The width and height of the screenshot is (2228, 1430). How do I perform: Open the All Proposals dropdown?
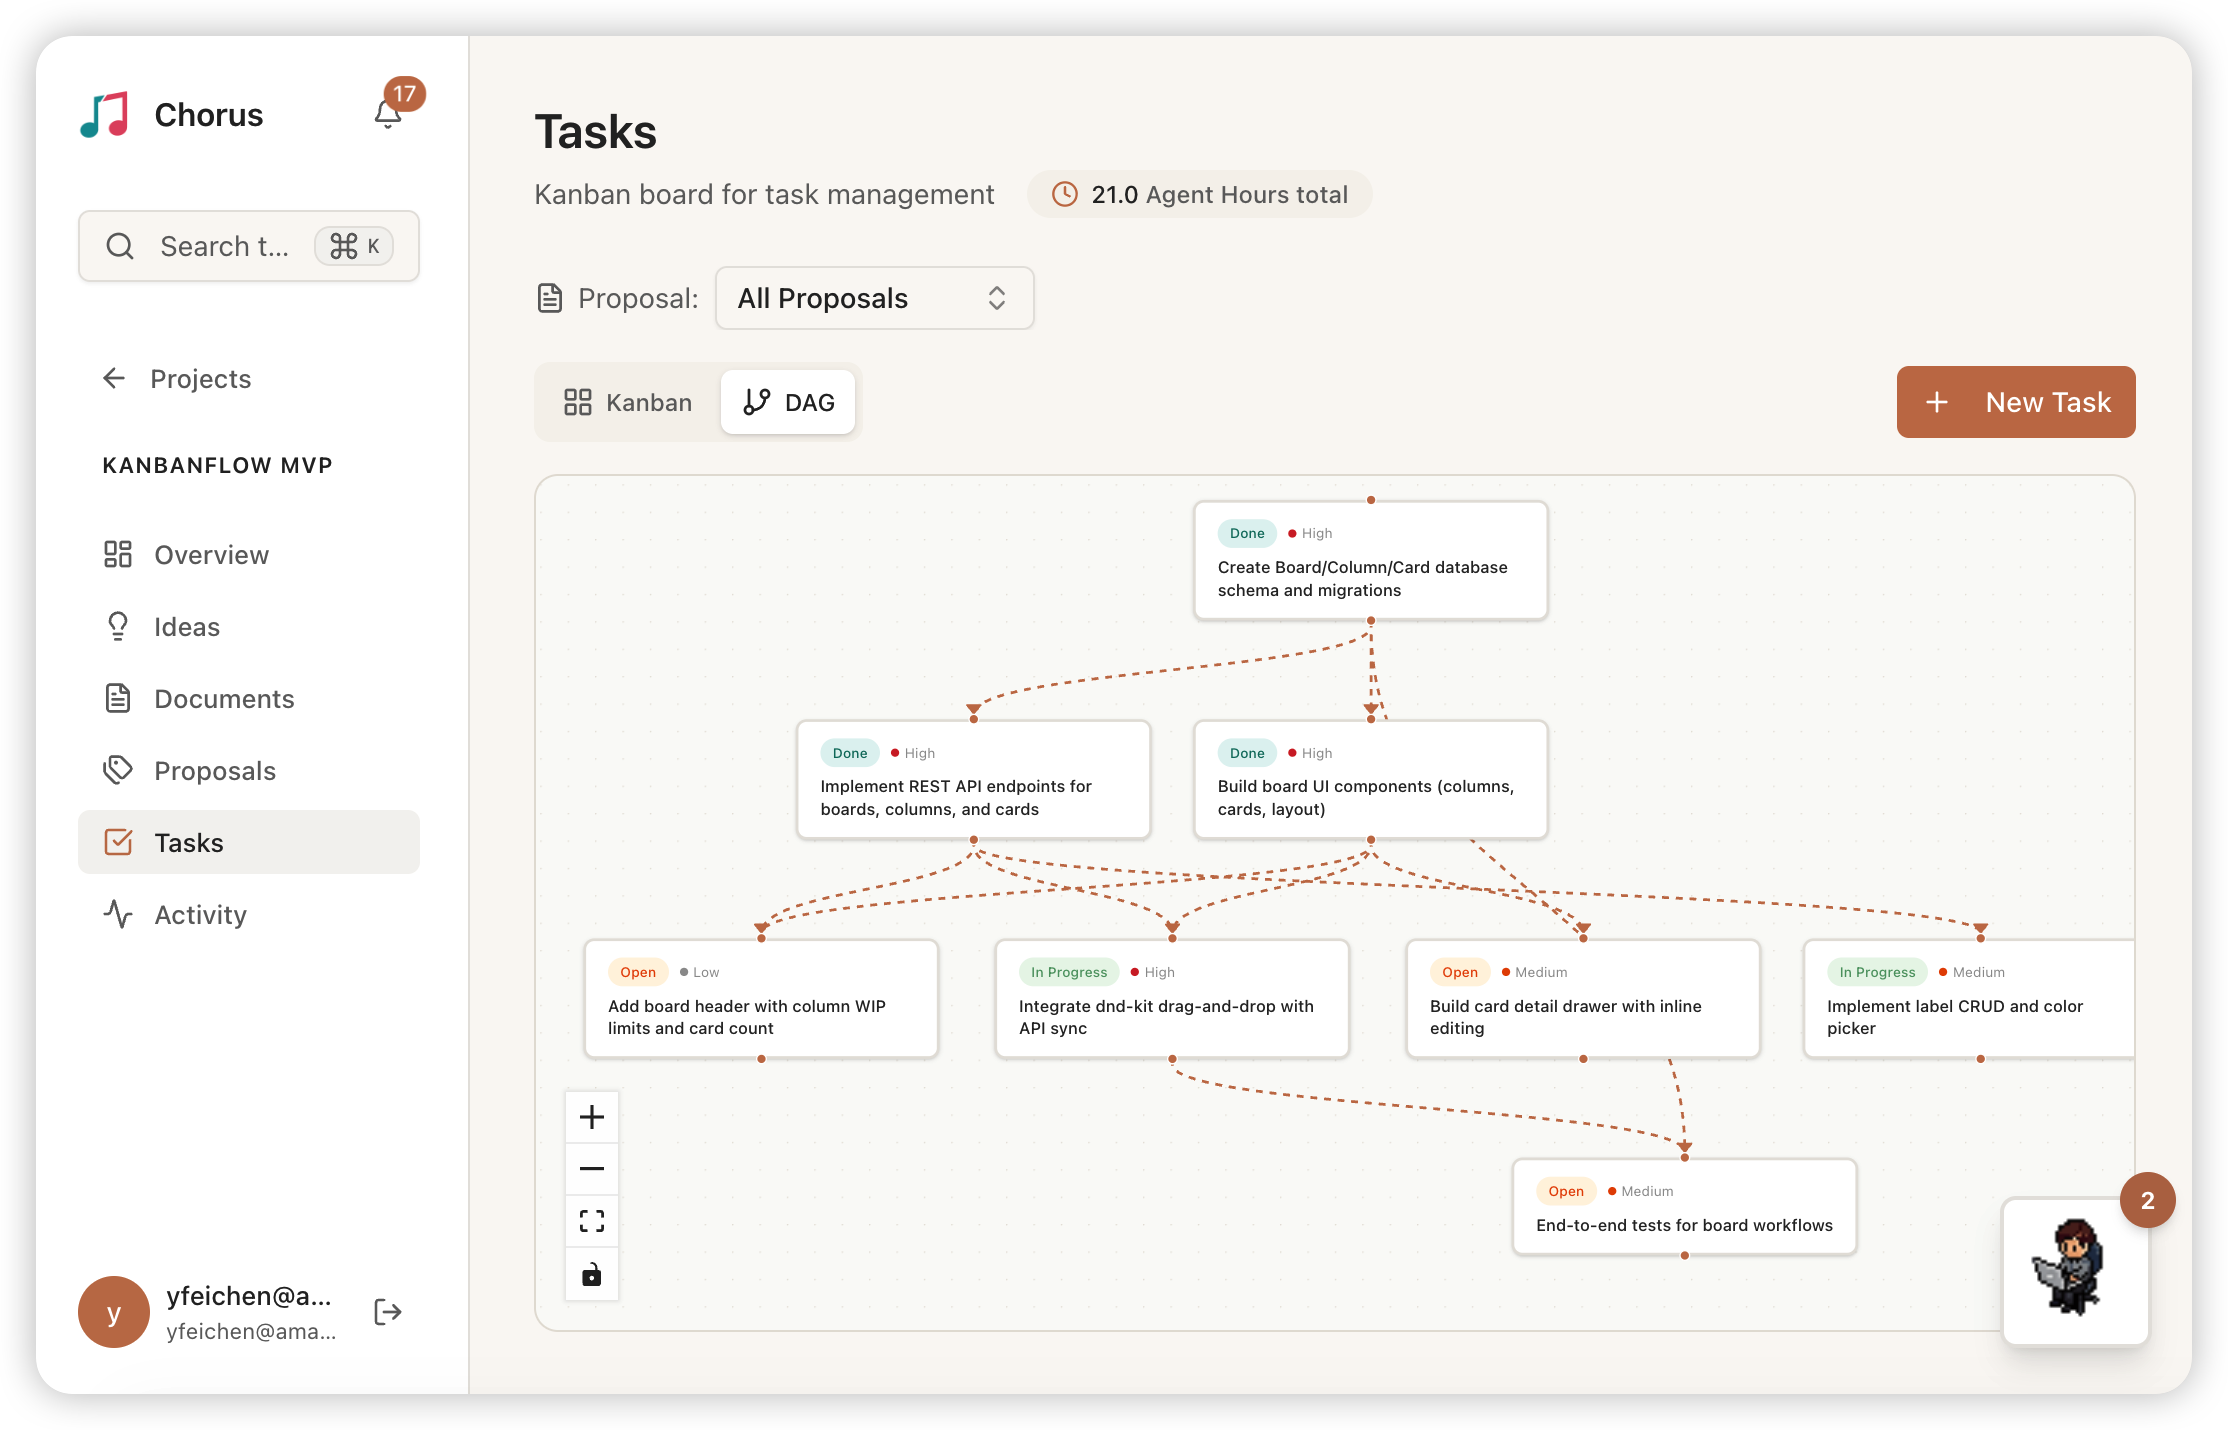873,298
